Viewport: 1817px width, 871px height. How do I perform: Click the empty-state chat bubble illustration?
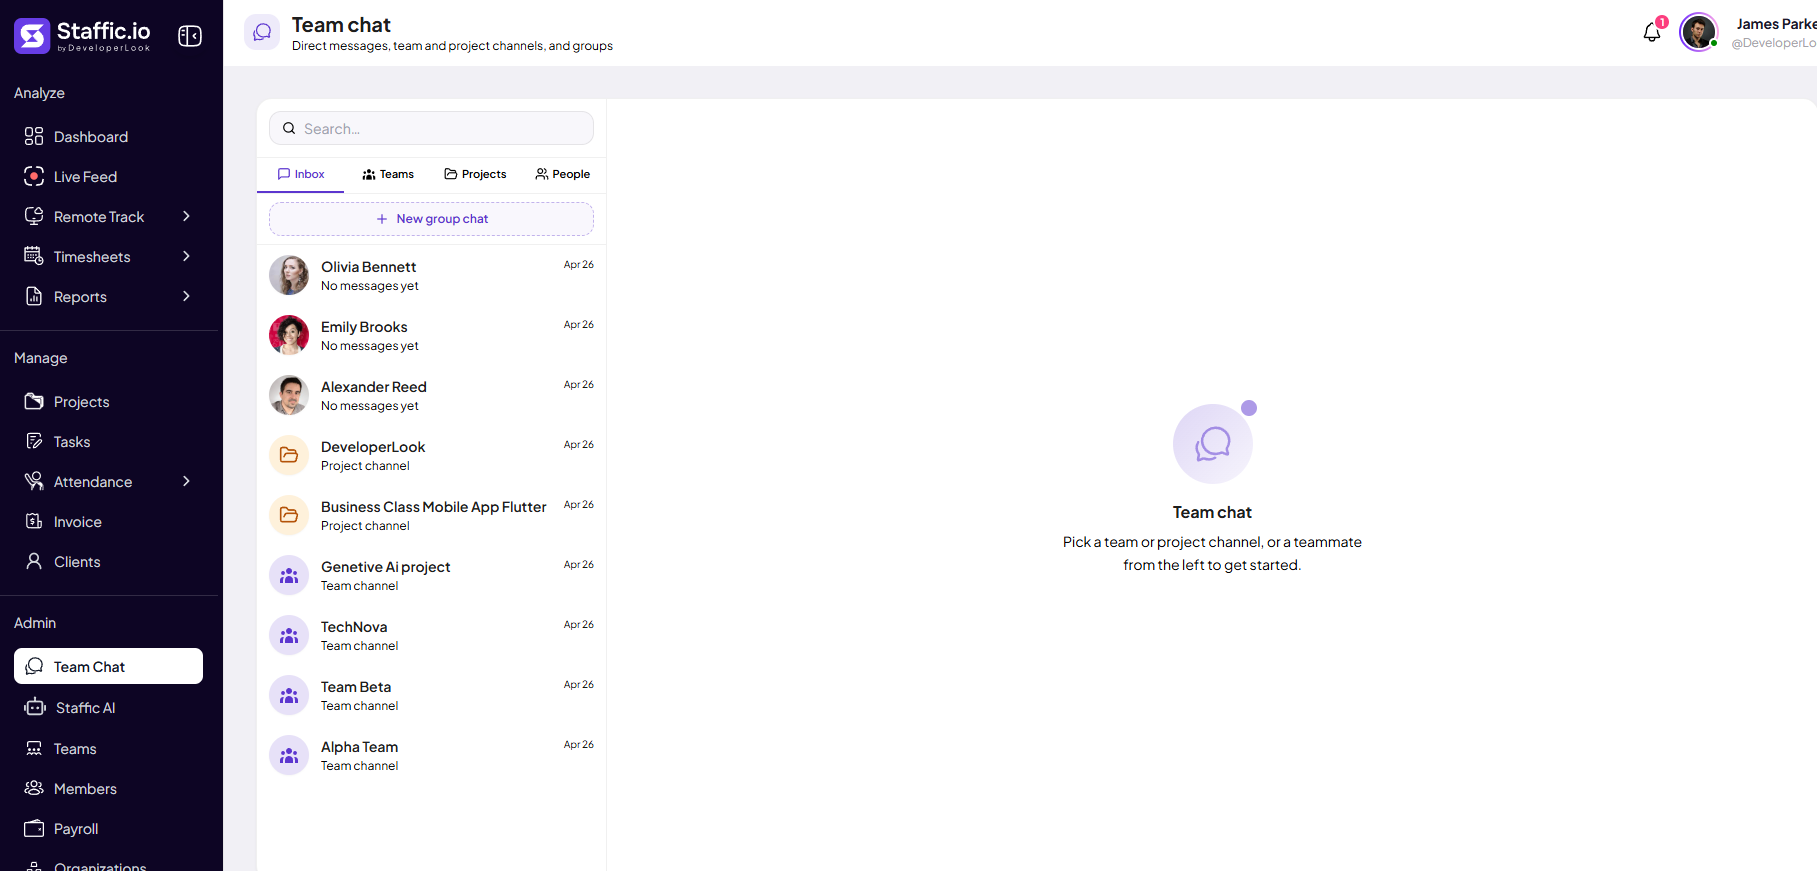point(1213,443)
